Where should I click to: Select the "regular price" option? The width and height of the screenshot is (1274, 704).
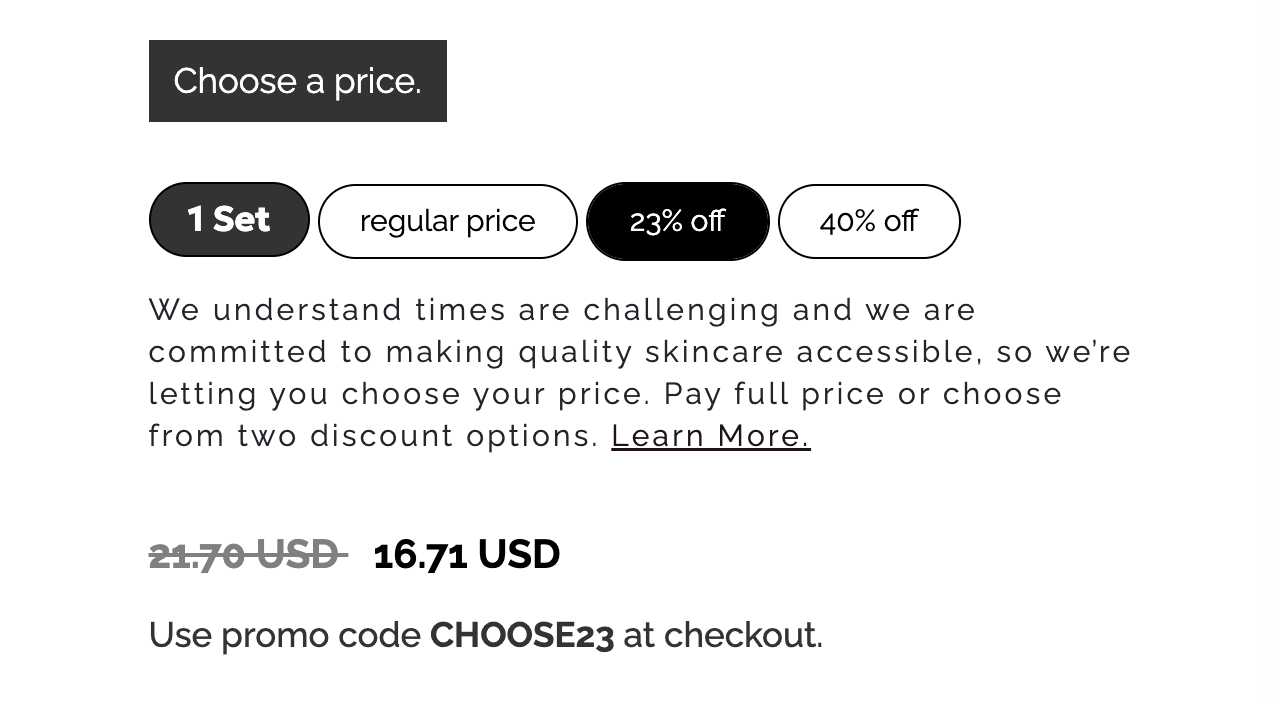tap(447, 221)
